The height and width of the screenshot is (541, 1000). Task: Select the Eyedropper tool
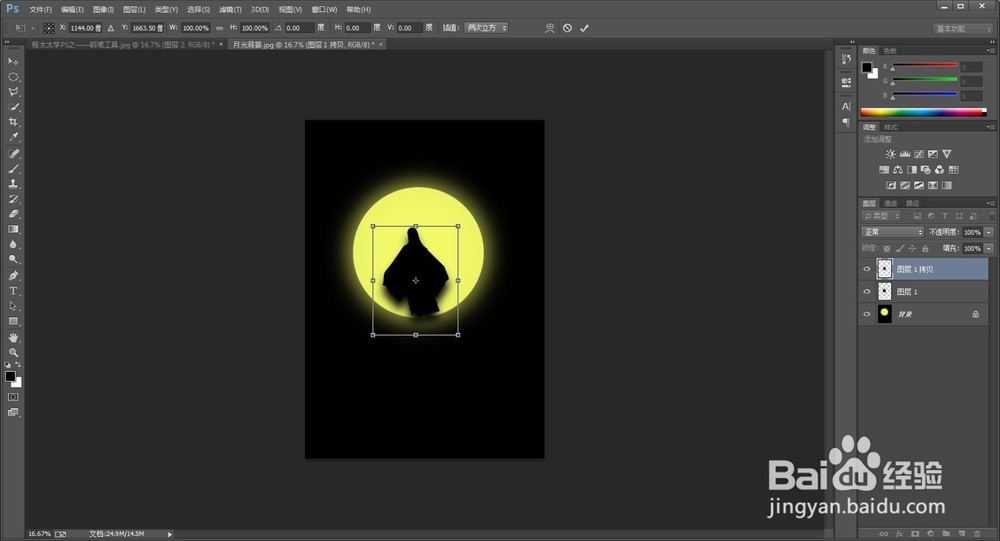(x=13, y=137)
